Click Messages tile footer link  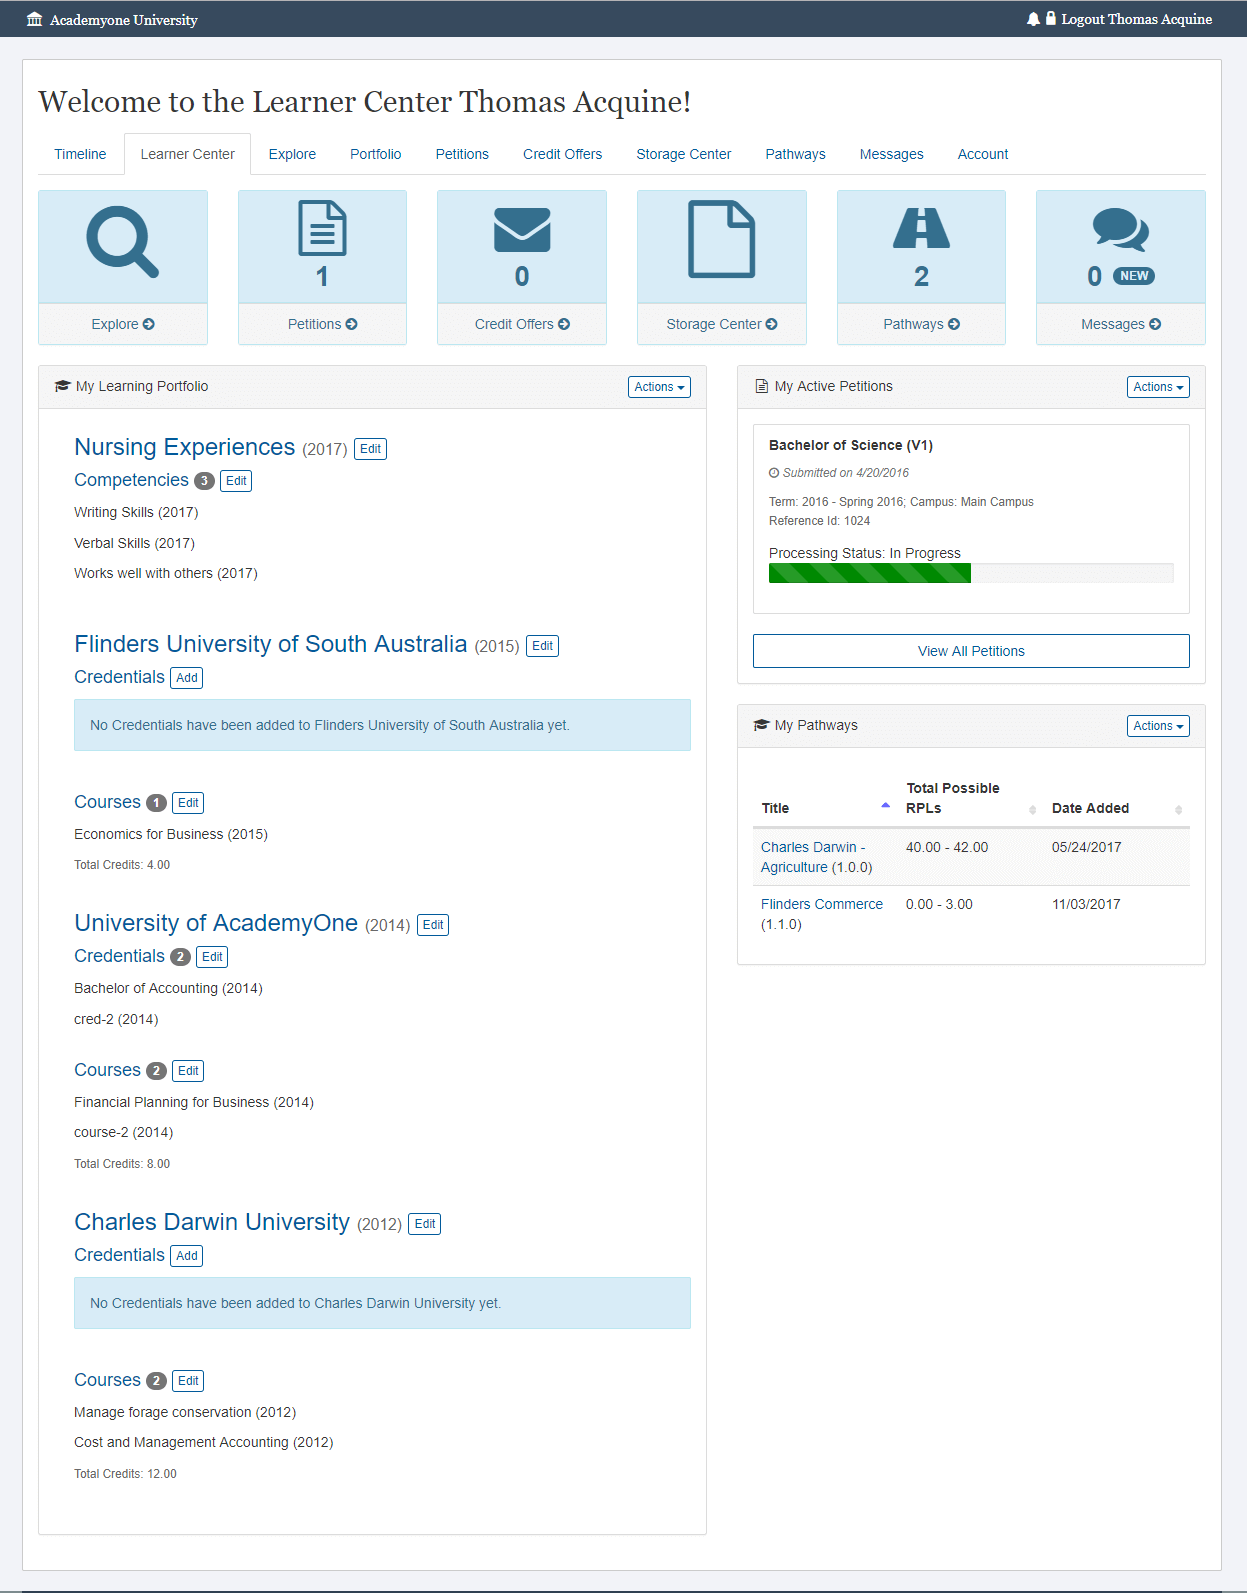(1121, 324)
